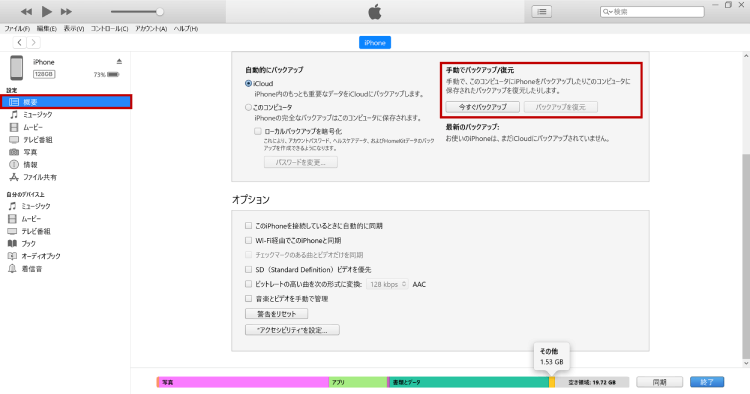Click the search field
Viewport: 750px width, 394px height.
pyautogui.click(x=652, y=11)
